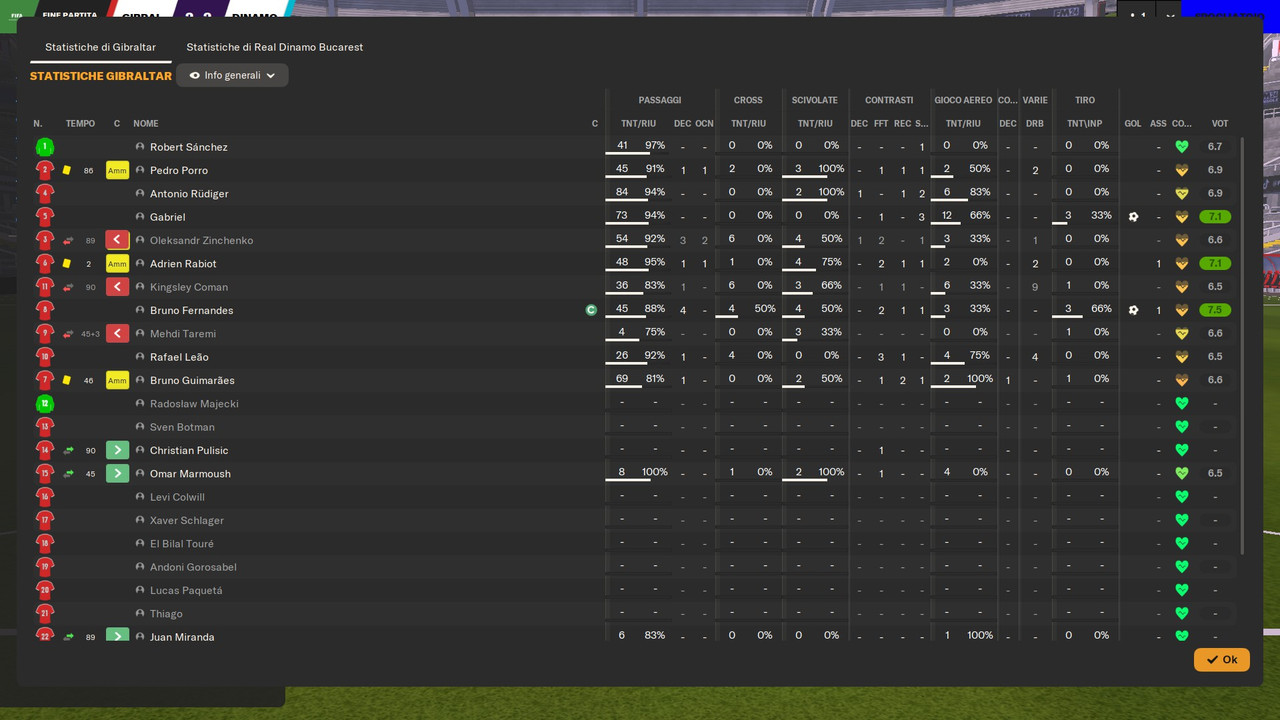Click Bruno Fernandes captain C badge
1280x720 pixels.
[591, 311]
